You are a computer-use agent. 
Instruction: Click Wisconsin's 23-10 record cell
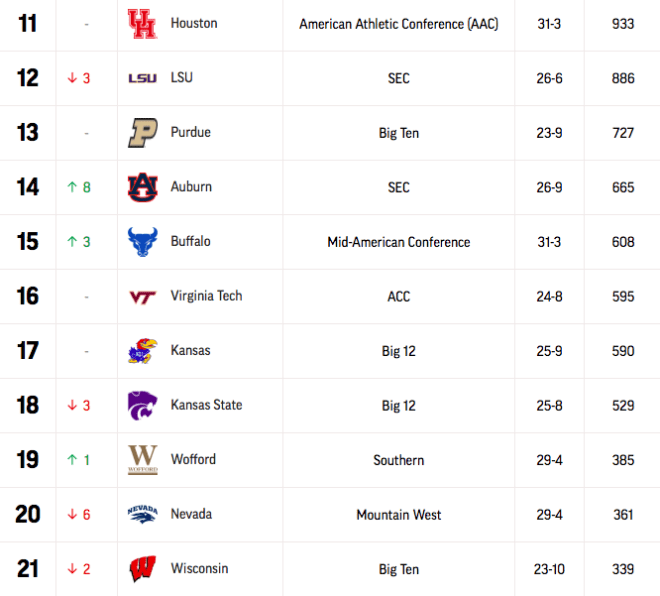coord(549,569)
